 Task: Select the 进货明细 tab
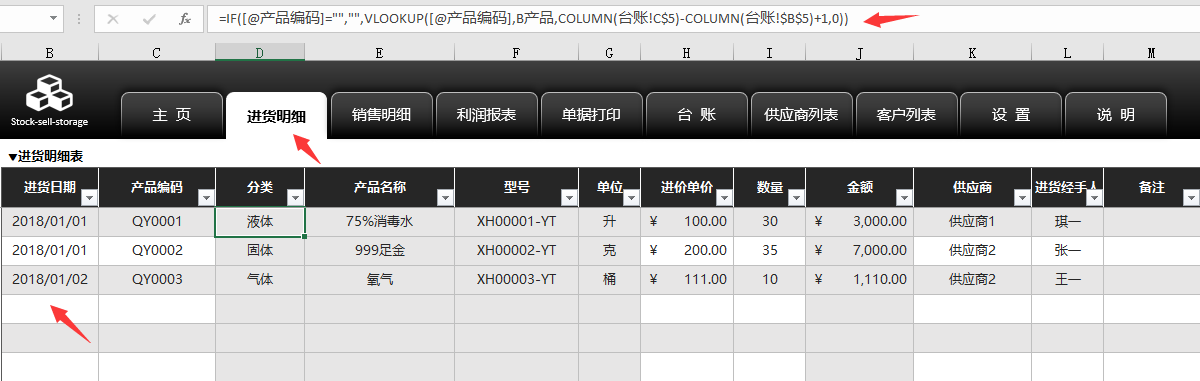[276, 116]
